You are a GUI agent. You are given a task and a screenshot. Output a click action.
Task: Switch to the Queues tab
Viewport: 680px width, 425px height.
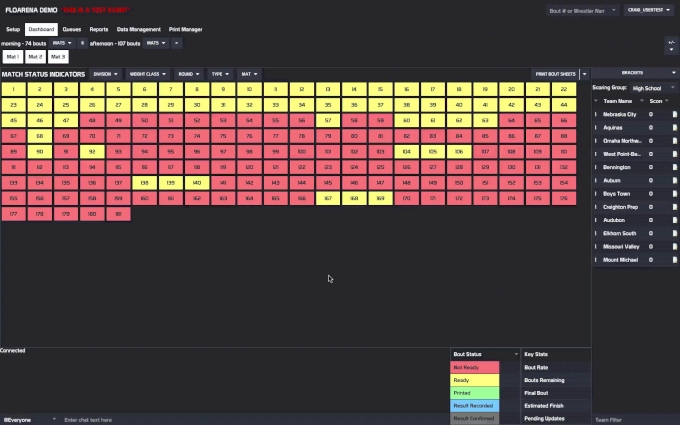tap(72, 29)
